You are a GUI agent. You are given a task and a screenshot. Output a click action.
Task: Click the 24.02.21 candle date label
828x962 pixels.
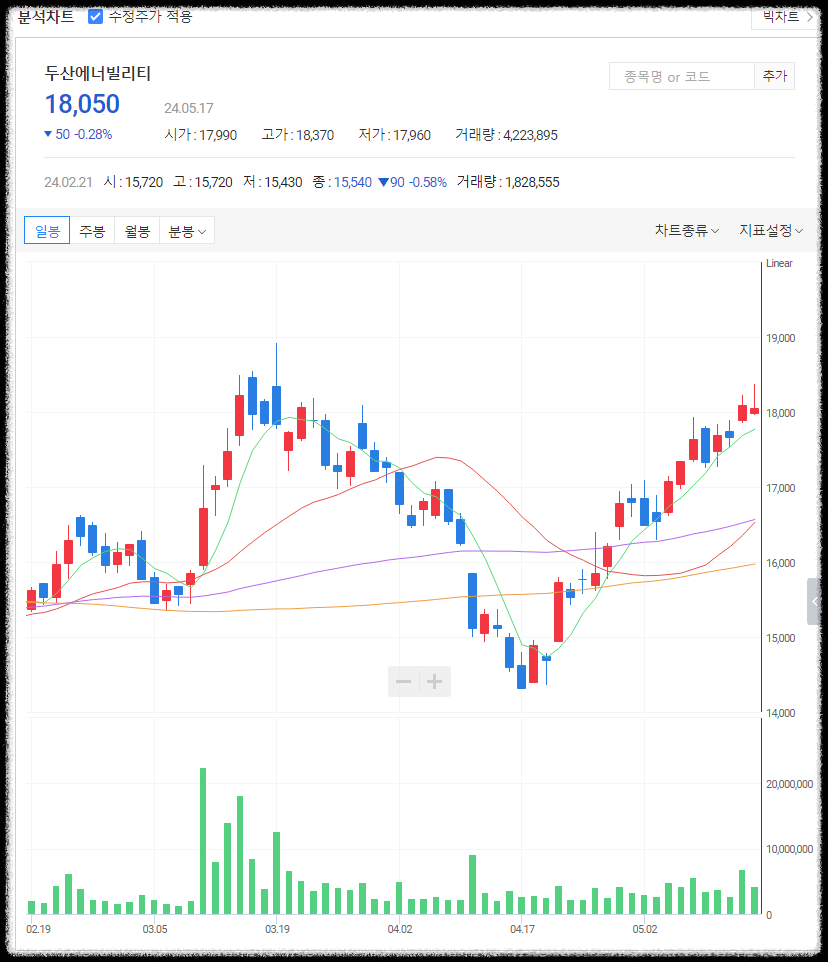pos(68,182)
